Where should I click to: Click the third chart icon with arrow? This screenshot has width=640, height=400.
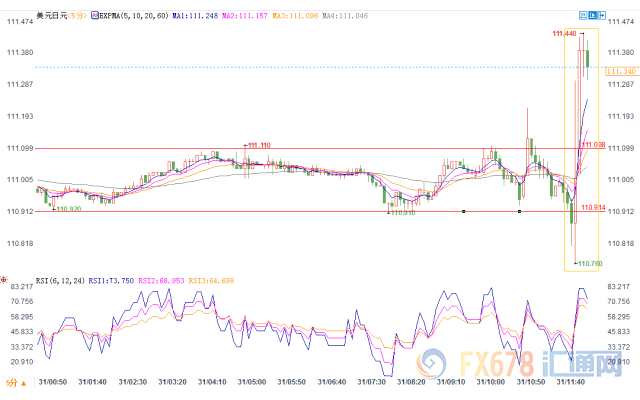pyautogui.click(x=602, y=16)
